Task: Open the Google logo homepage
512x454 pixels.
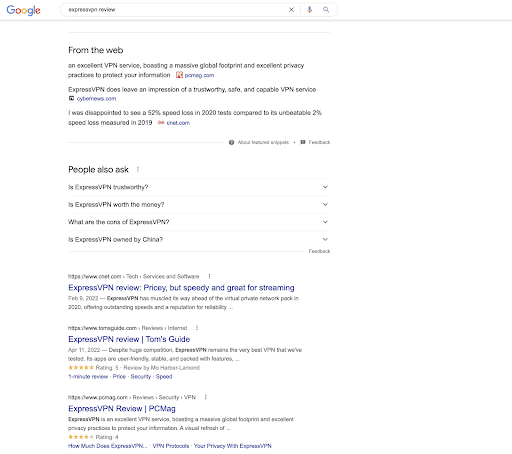Action: pyautogui.click(x=23, y=10)
